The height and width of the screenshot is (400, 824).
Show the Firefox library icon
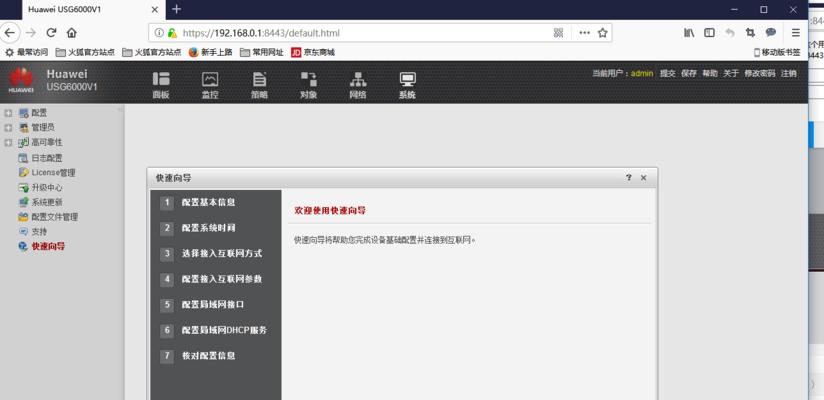pos(689,33)
